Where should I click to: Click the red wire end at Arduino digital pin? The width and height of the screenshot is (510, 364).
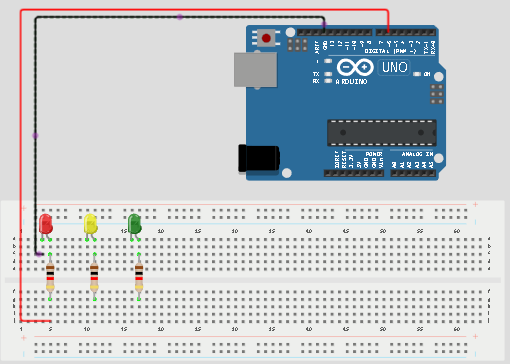pos(388,32)
